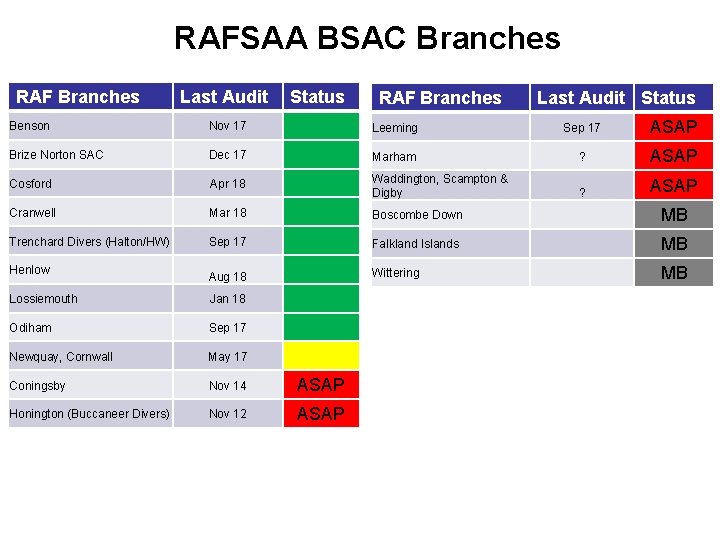Screen dimensions: 720x540
Task: Click the red ASAP status for Leeming
Action: [674, 127]
